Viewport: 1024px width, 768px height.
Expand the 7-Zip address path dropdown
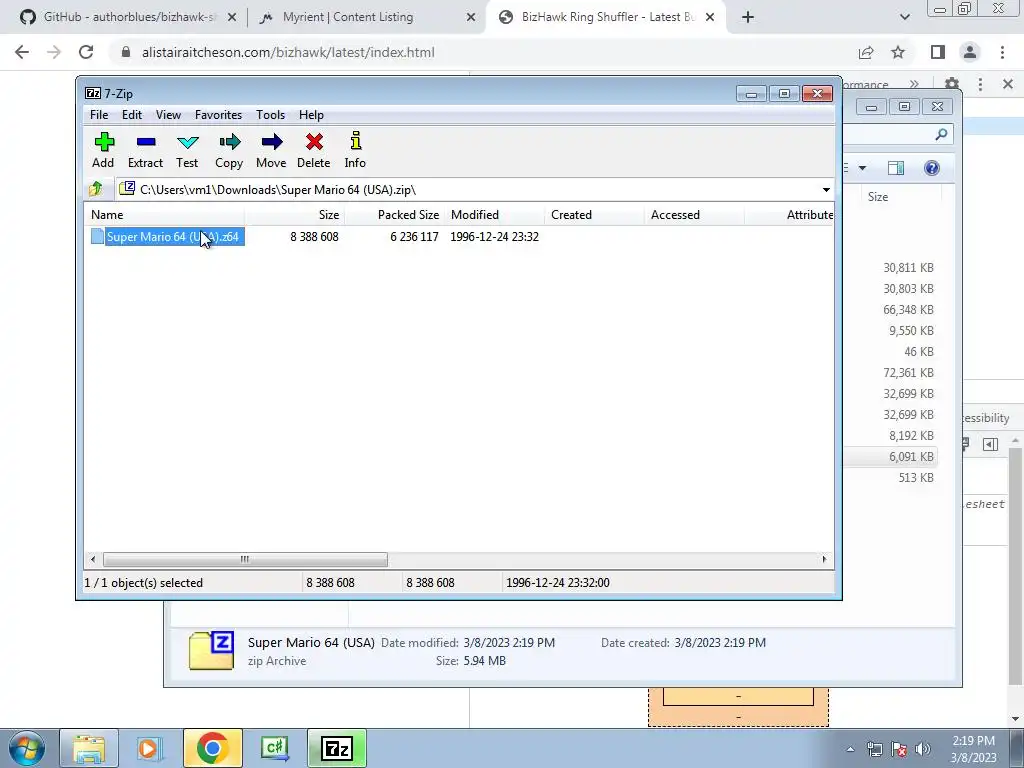pos(826,190)
